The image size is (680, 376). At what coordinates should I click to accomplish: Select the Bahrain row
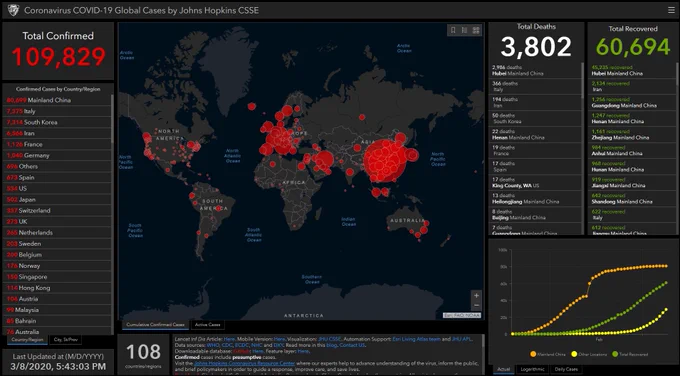click(x=57, y=321)
